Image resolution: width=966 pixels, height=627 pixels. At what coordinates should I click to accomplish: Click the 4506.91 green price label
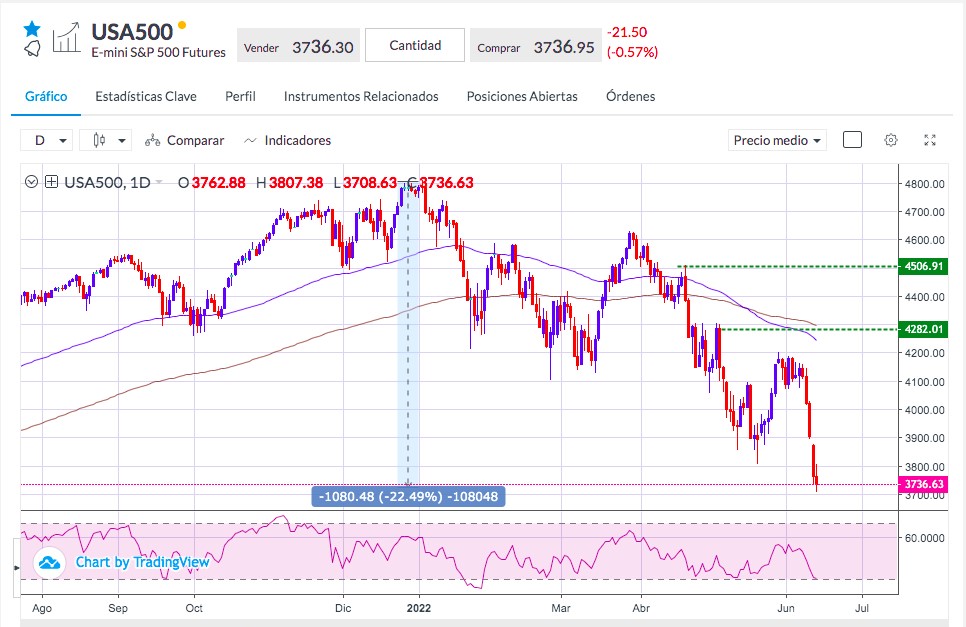[x=923, y=266]
